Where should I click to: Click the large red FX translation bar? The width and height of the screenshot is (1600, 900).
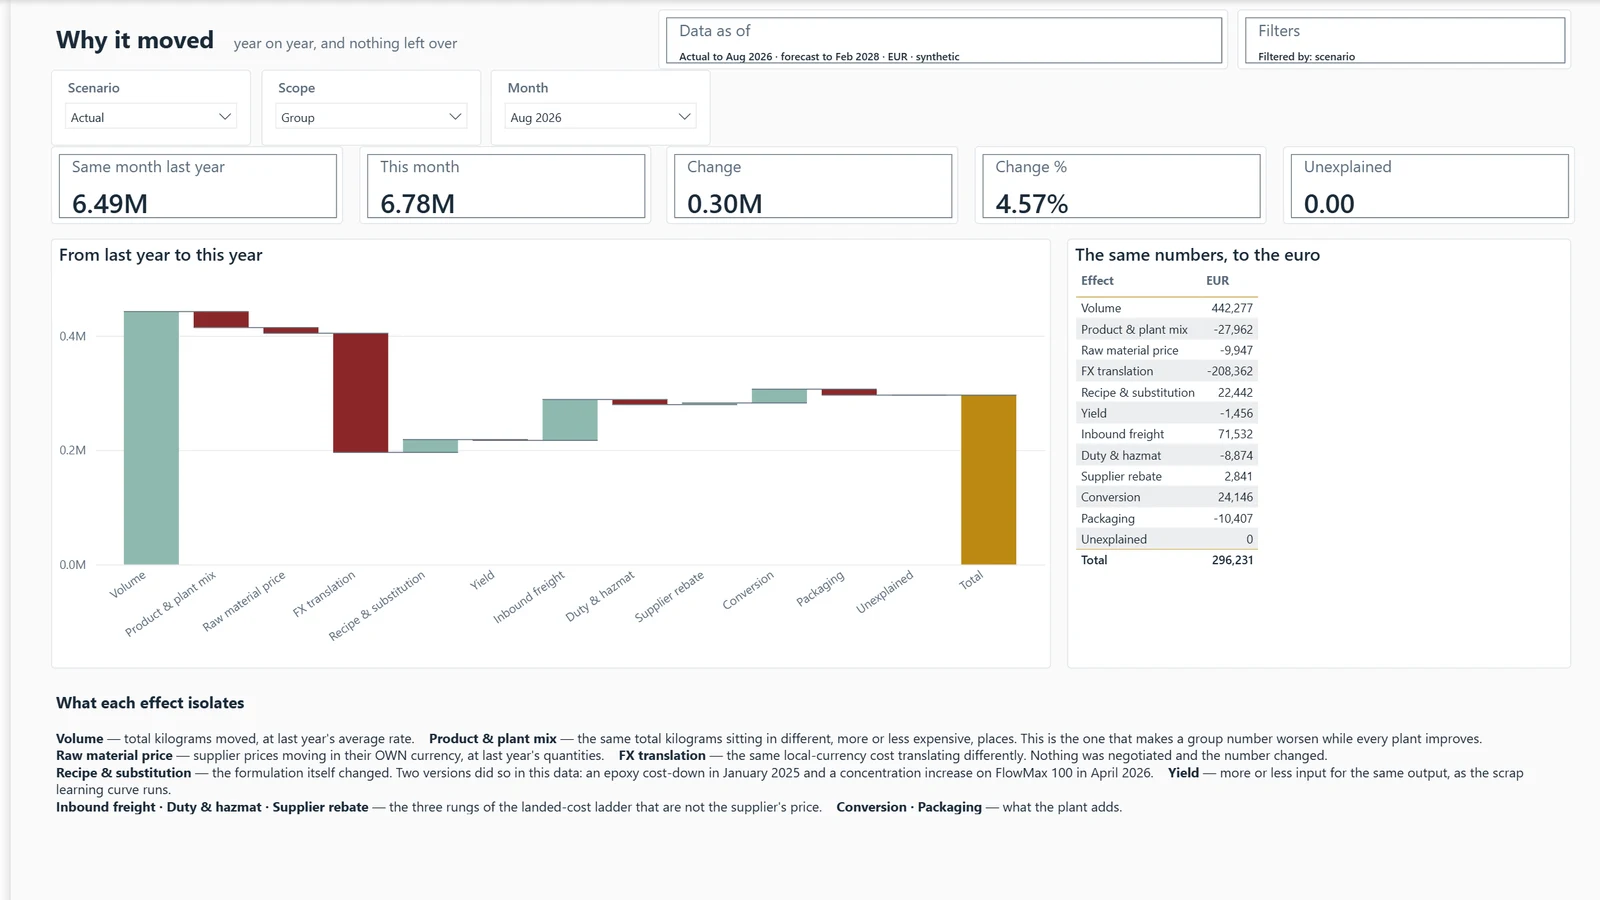361,393
